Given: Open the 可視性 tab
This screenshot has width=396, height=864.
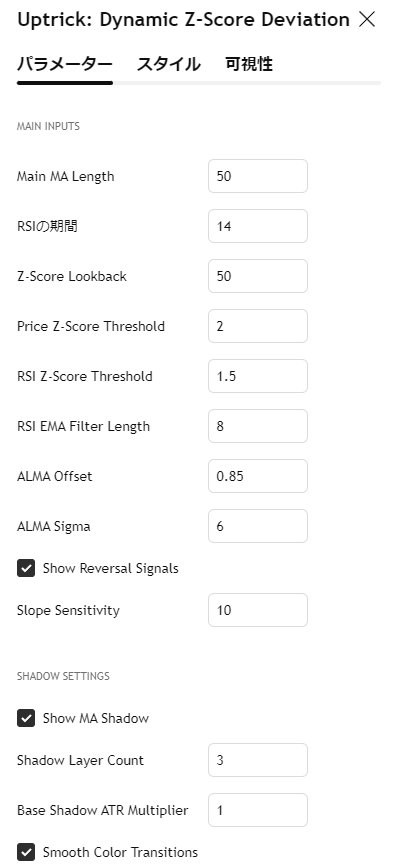Looking at the screenshot, I should pos(249,64).
